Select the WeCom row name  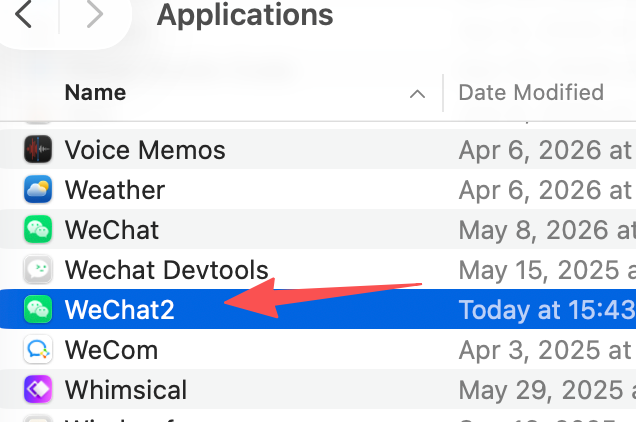pos(111,350)
